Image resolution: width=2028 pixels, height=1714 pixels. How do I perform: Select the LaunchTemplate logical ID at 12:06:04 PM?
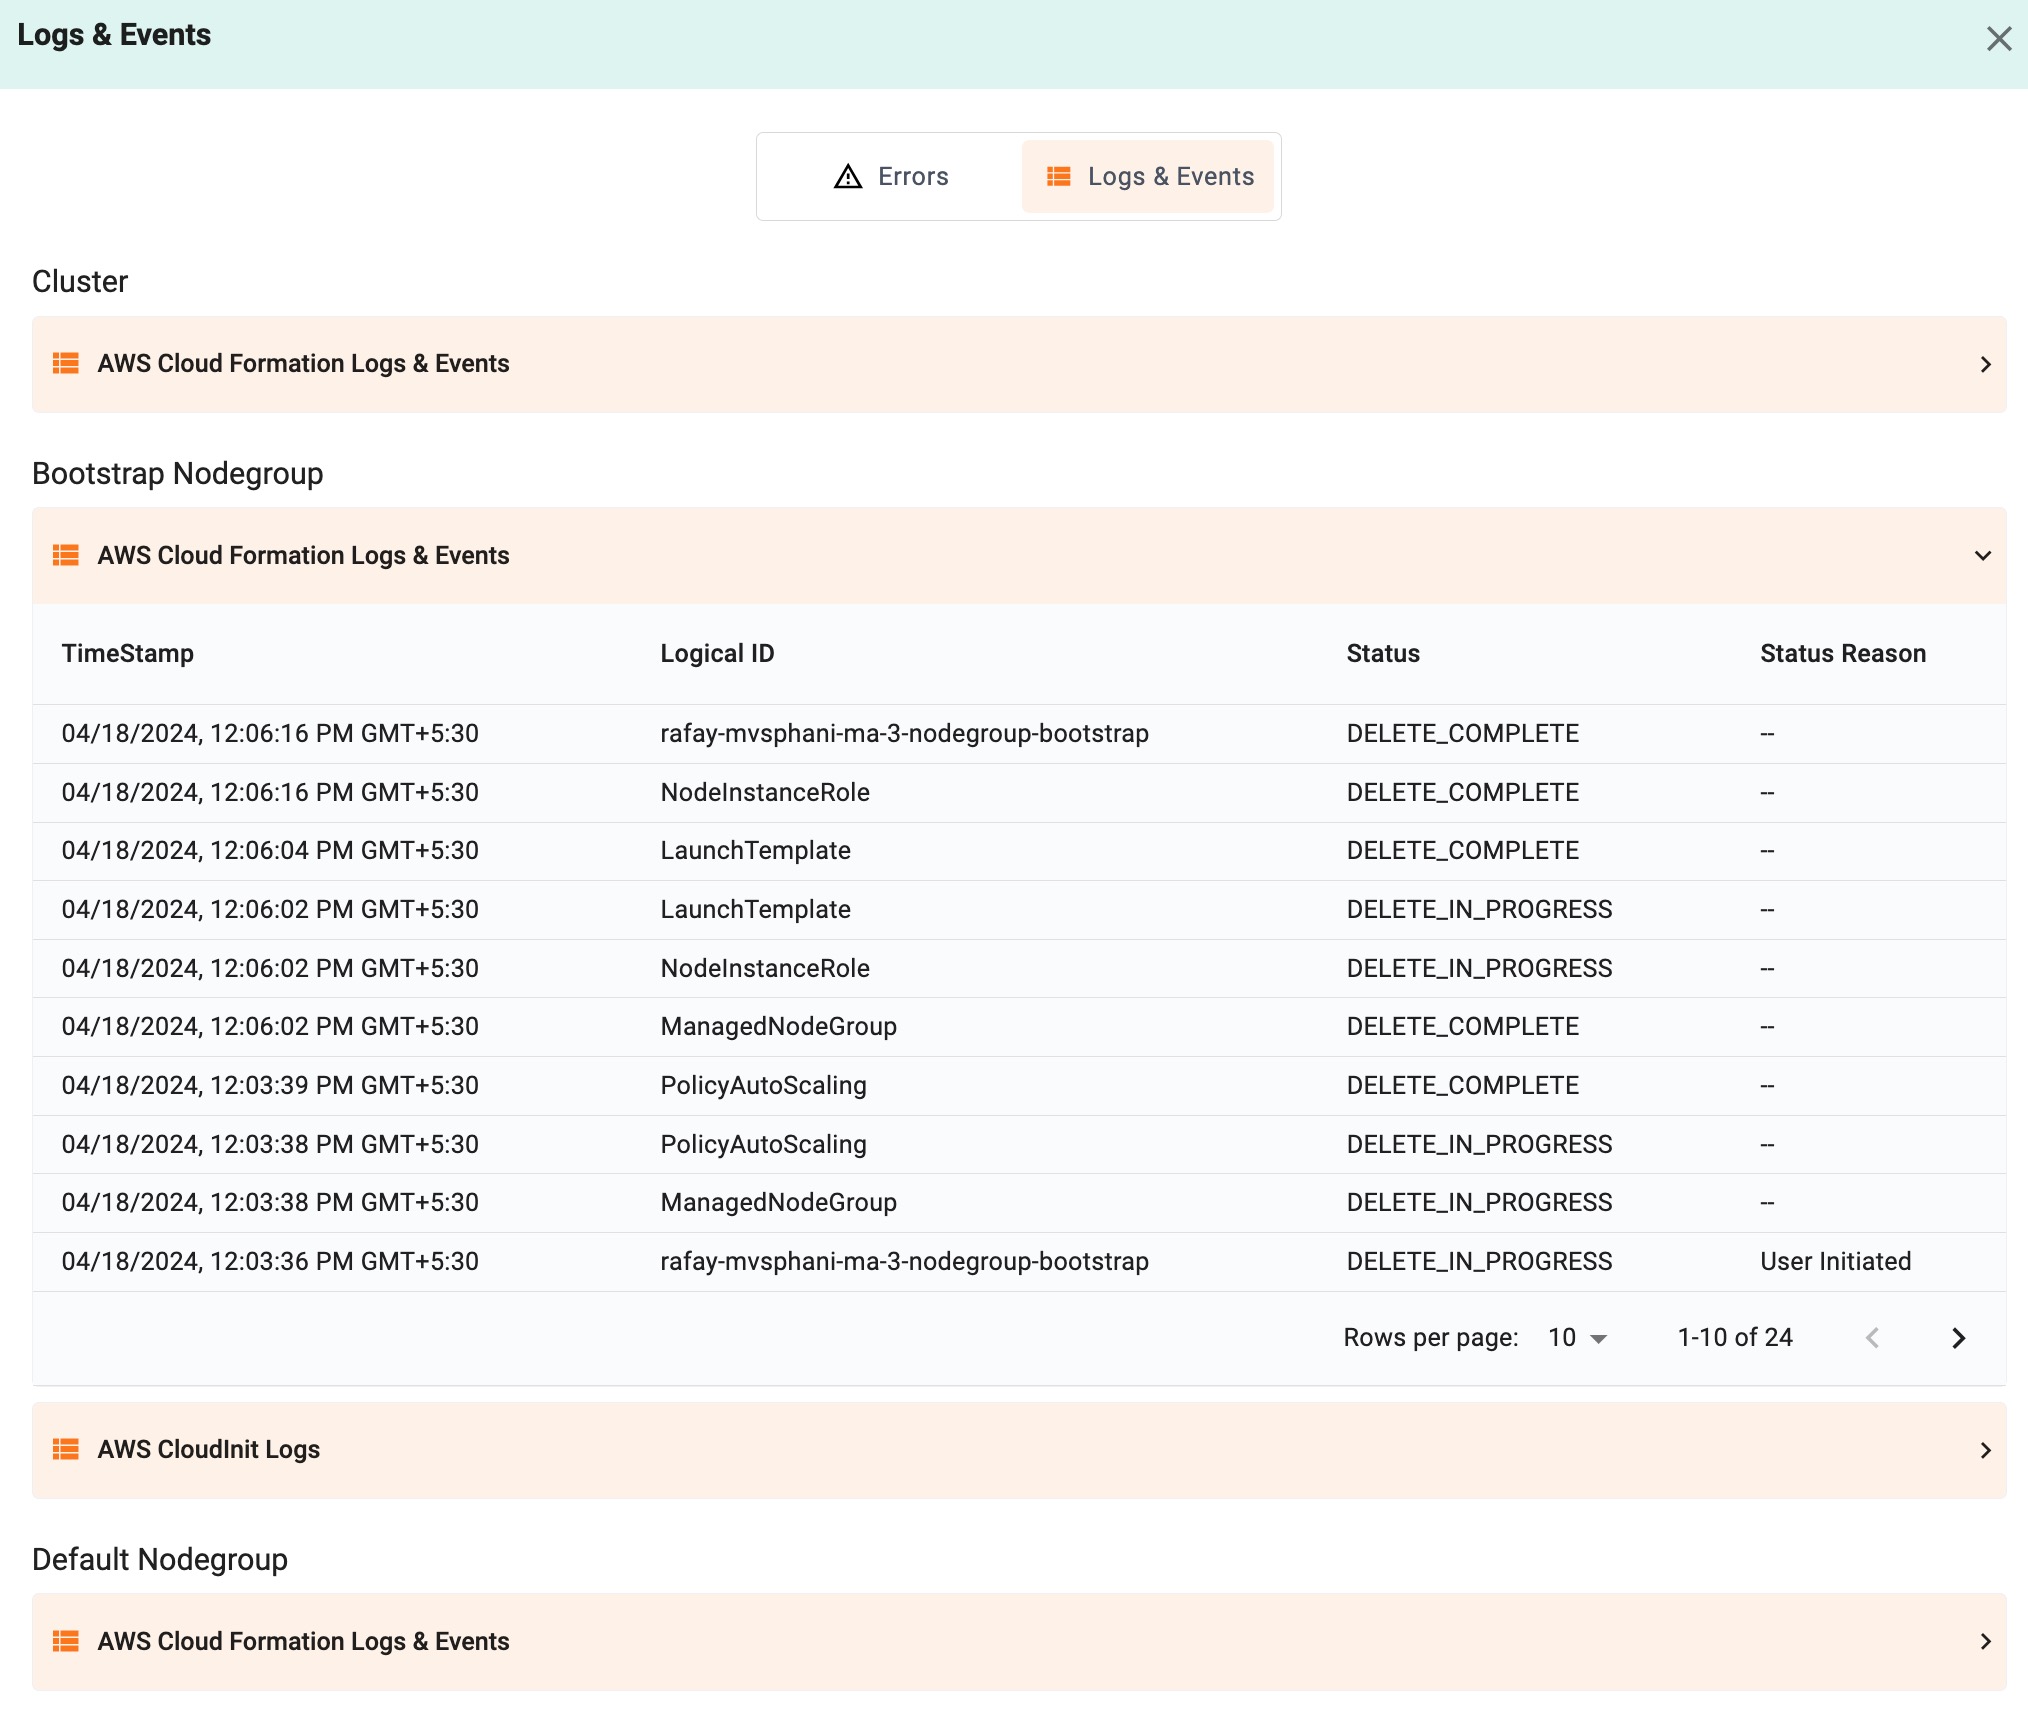coord(755,850)
